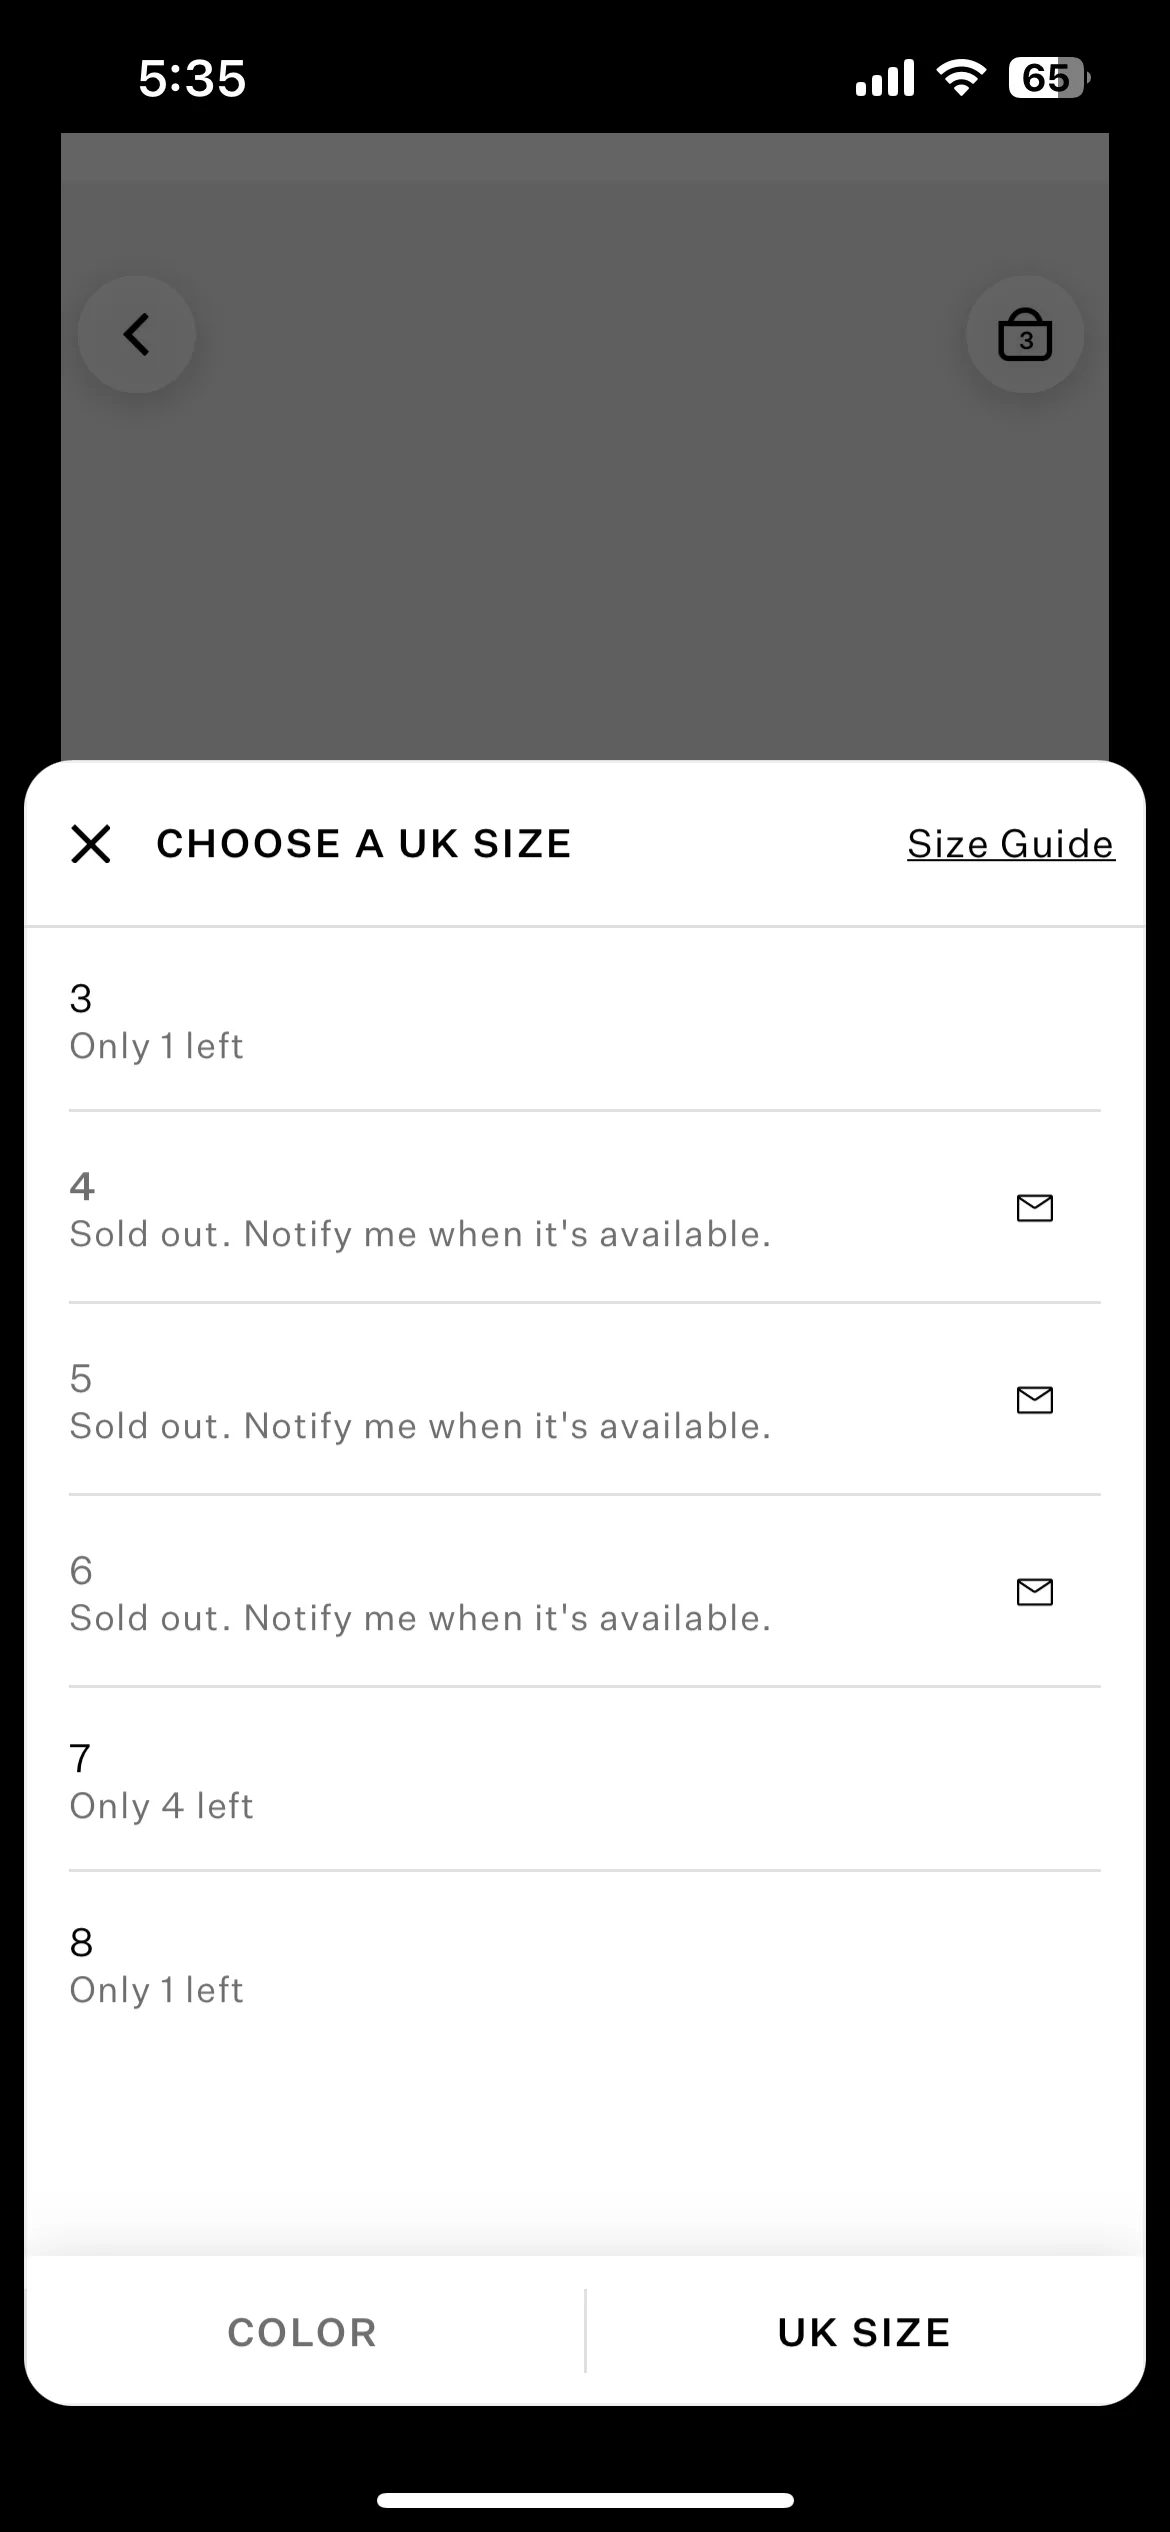The height and width of the screenshot is (2532, 1170).
Task: Tap envelope icon for size 6 notification
Action: pos(1035,1592)
